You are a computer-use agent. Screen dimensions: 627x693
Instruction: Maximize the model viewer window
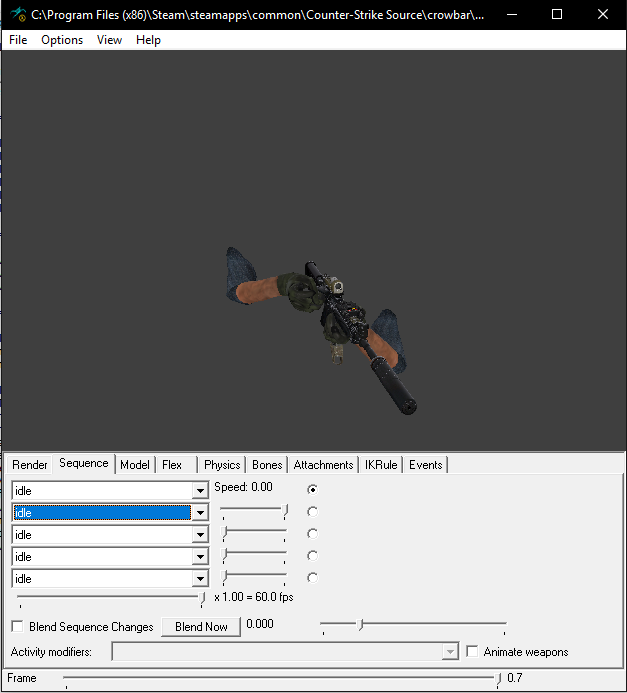(x=557, y=15)
